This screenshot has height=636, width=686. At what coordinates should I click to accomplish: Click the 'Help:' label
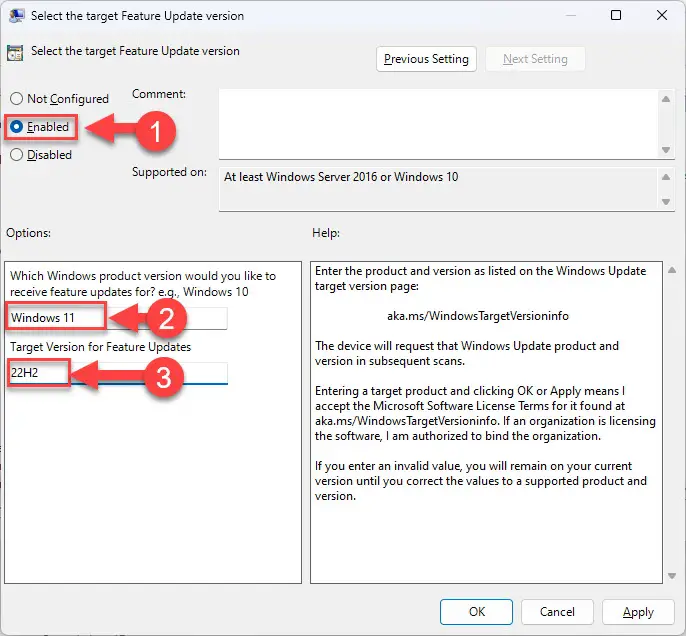(x=326, y=233)
